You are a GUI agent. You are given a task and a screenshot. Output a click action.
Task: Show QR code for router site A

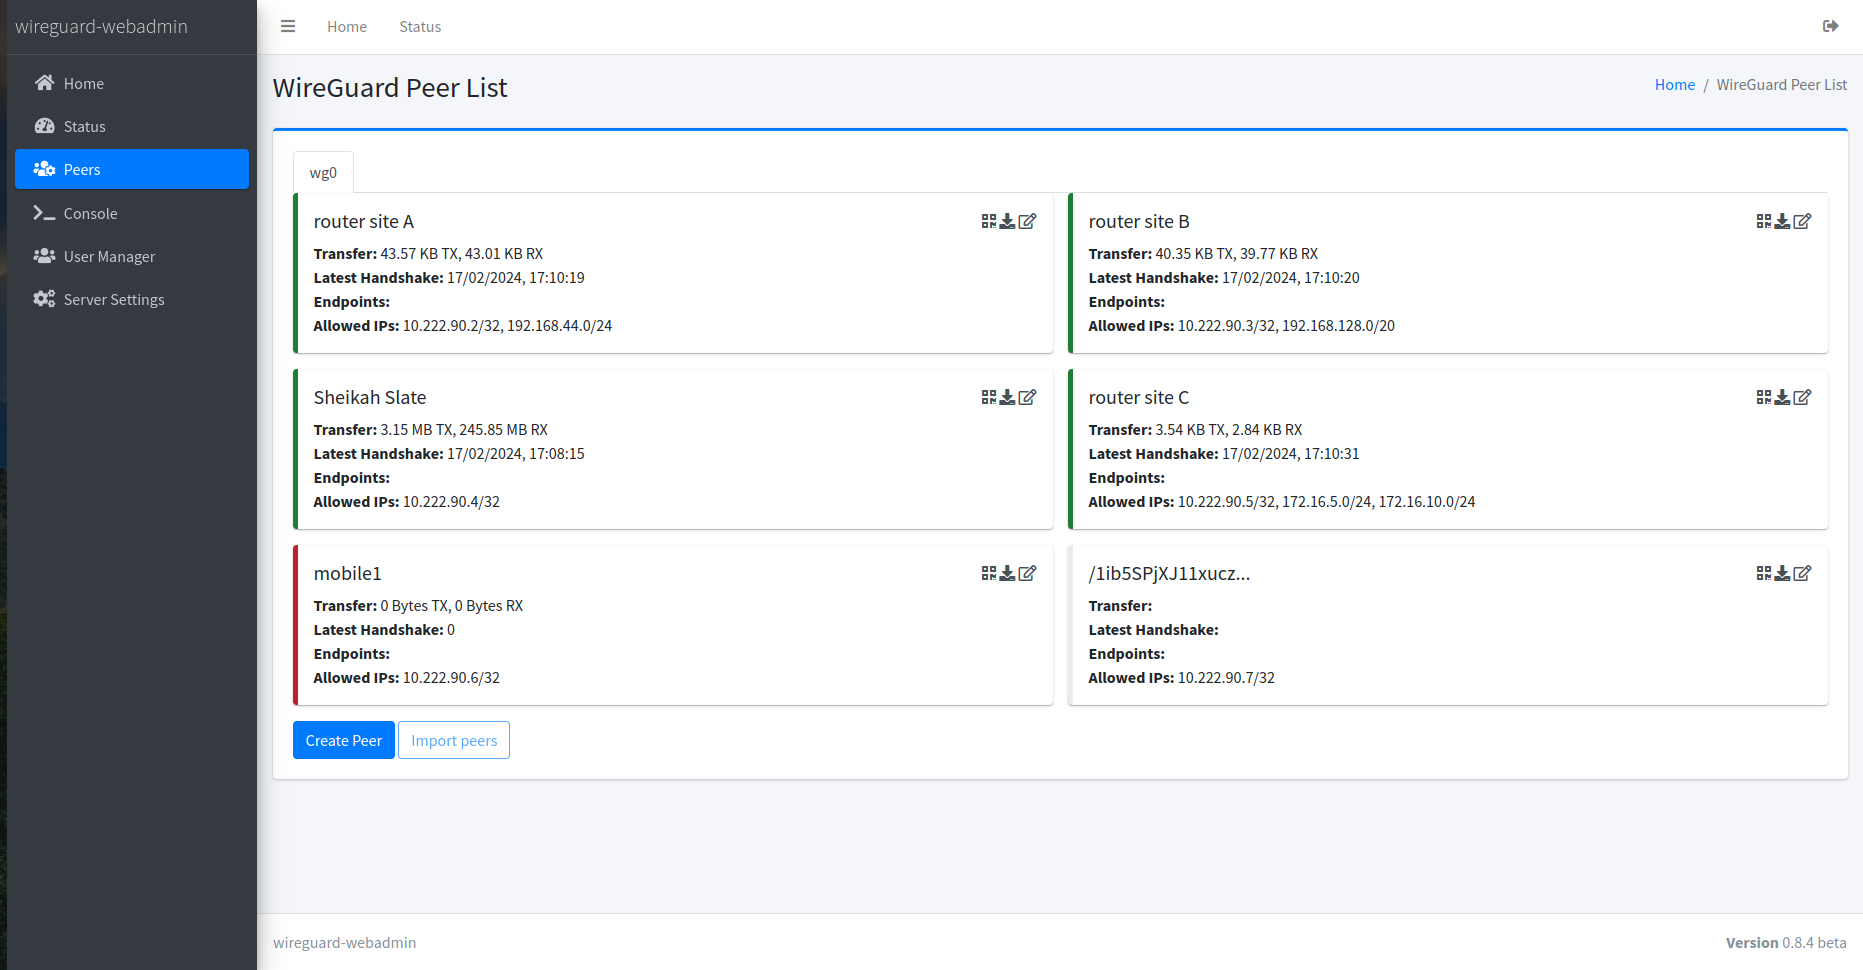tap(988, 221)
